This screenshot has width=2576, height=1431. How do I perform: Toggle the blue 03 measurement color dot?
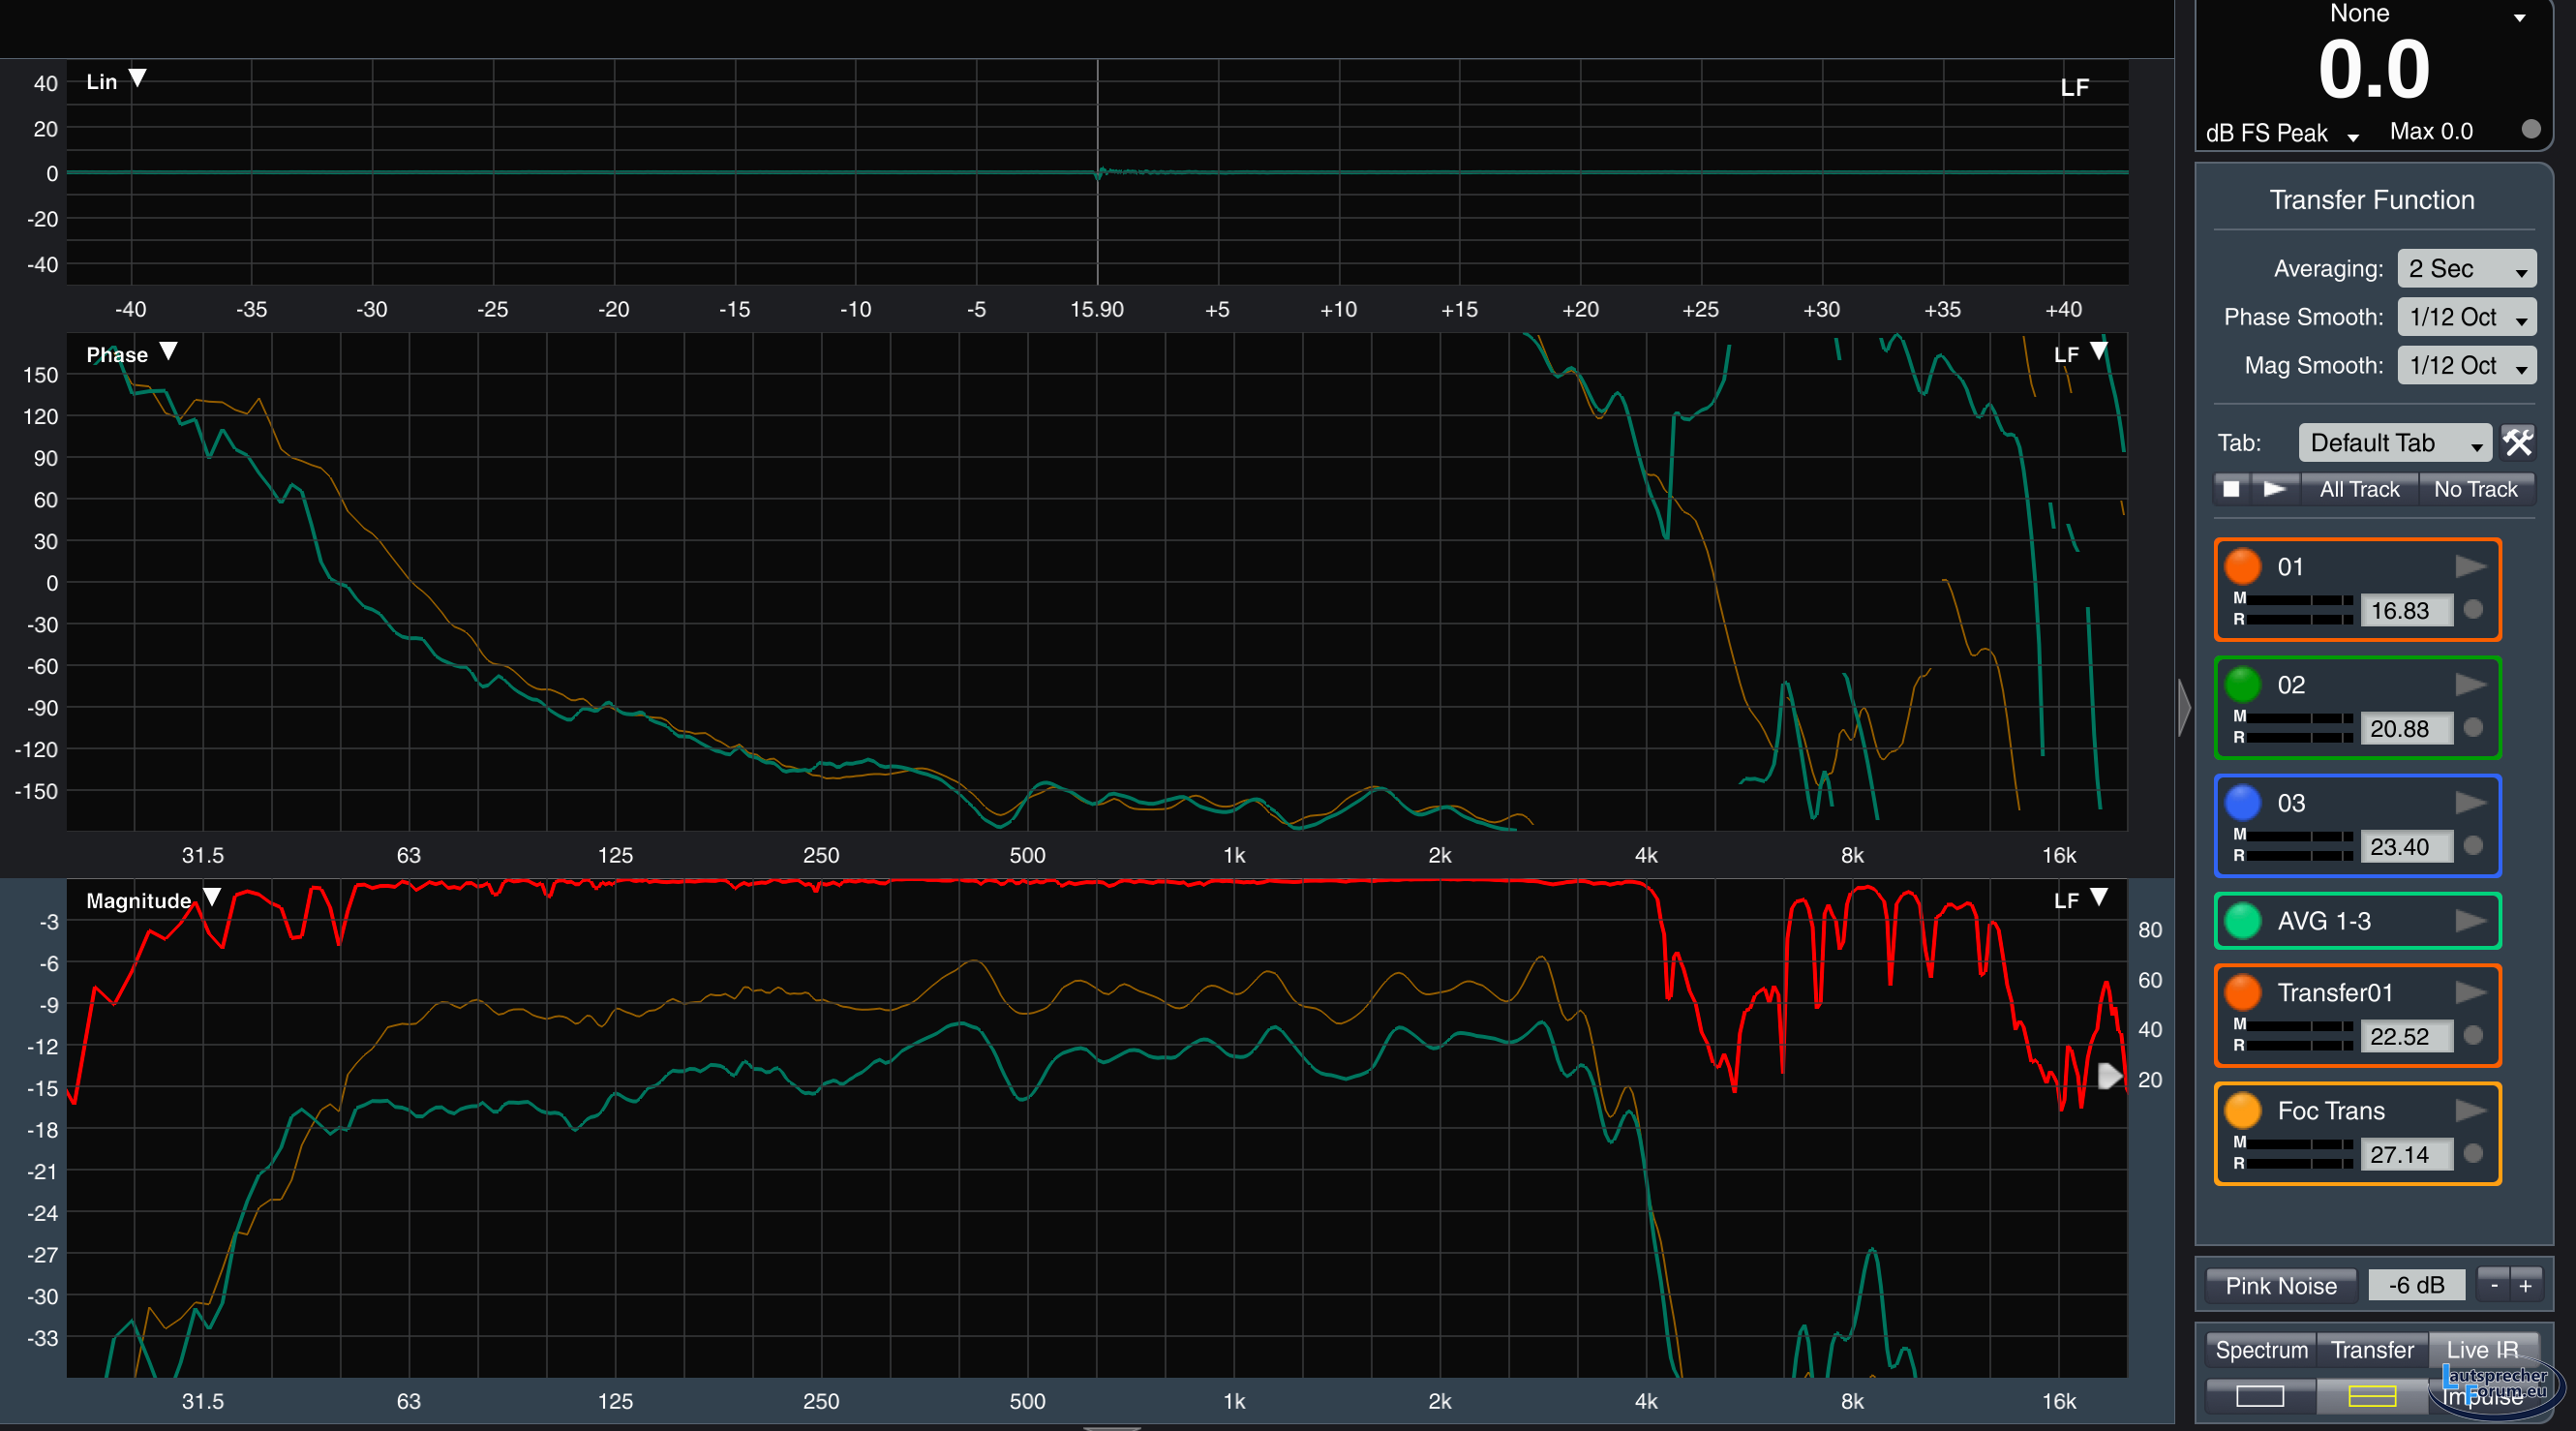click(2242, 803)
